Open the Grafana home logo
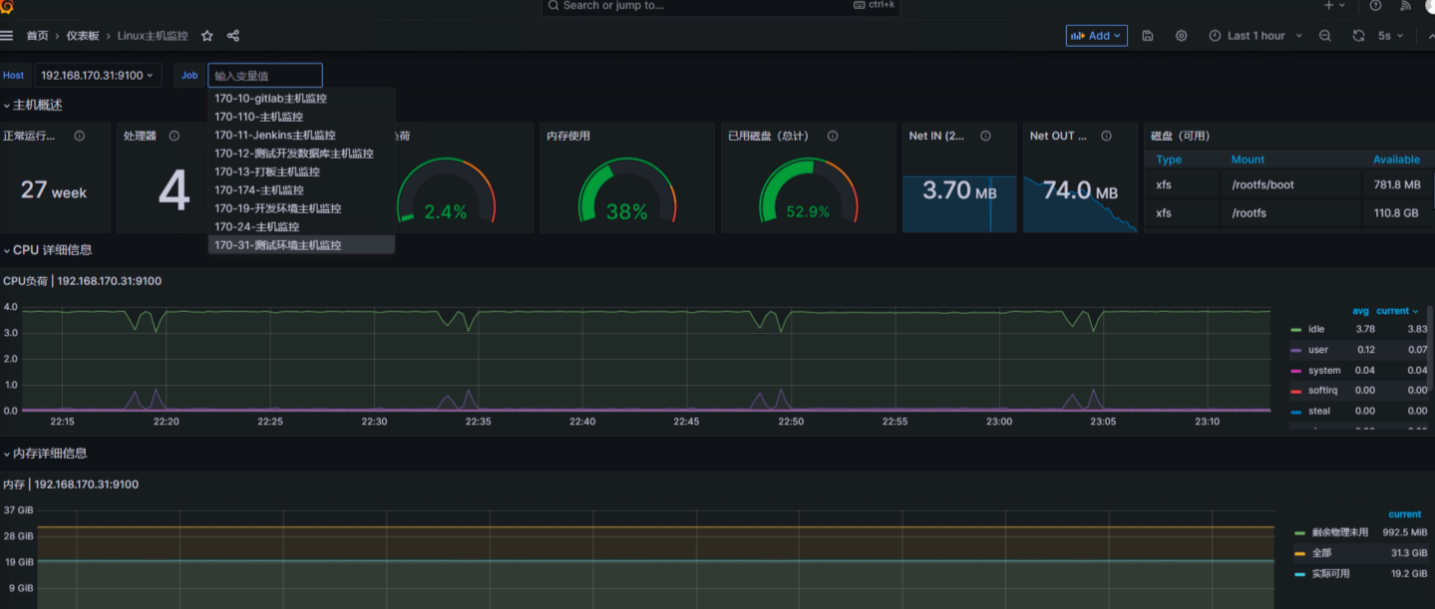Viewport: 1435px width, 609px height. pyautogui.click(x=7, y=6)
